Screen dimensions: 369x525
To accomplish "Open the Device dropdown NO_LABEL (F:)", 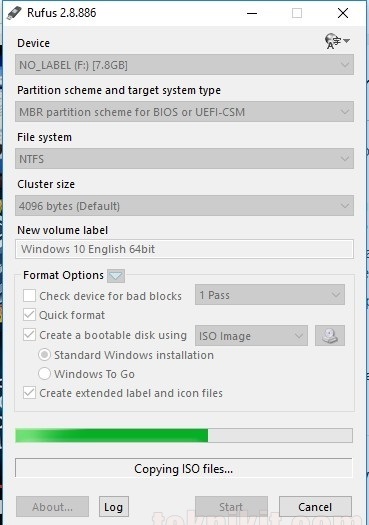I will [x=184, y=65].
